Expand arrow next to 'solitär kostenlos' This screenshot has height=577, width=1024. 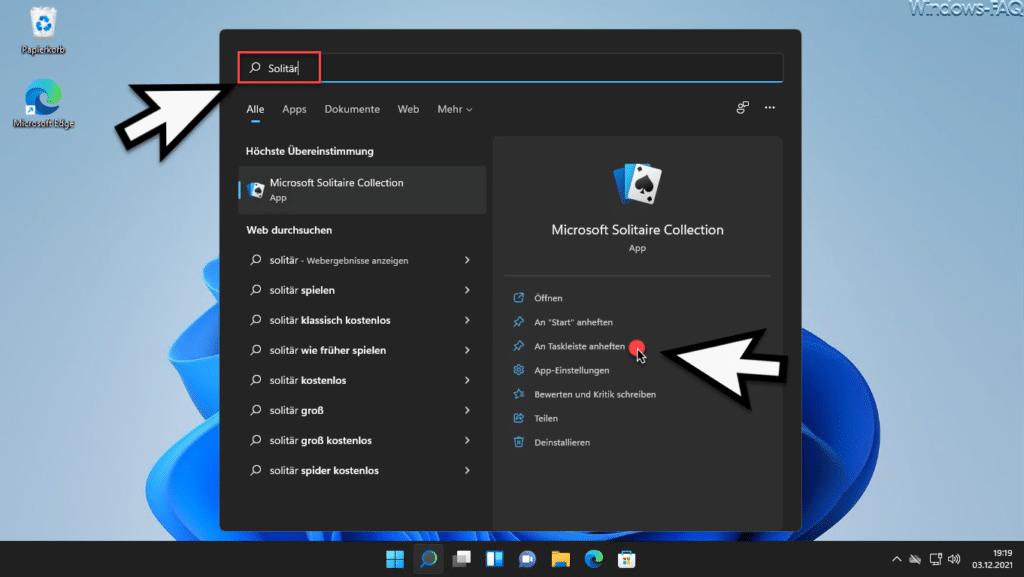(x=467, y=380)
